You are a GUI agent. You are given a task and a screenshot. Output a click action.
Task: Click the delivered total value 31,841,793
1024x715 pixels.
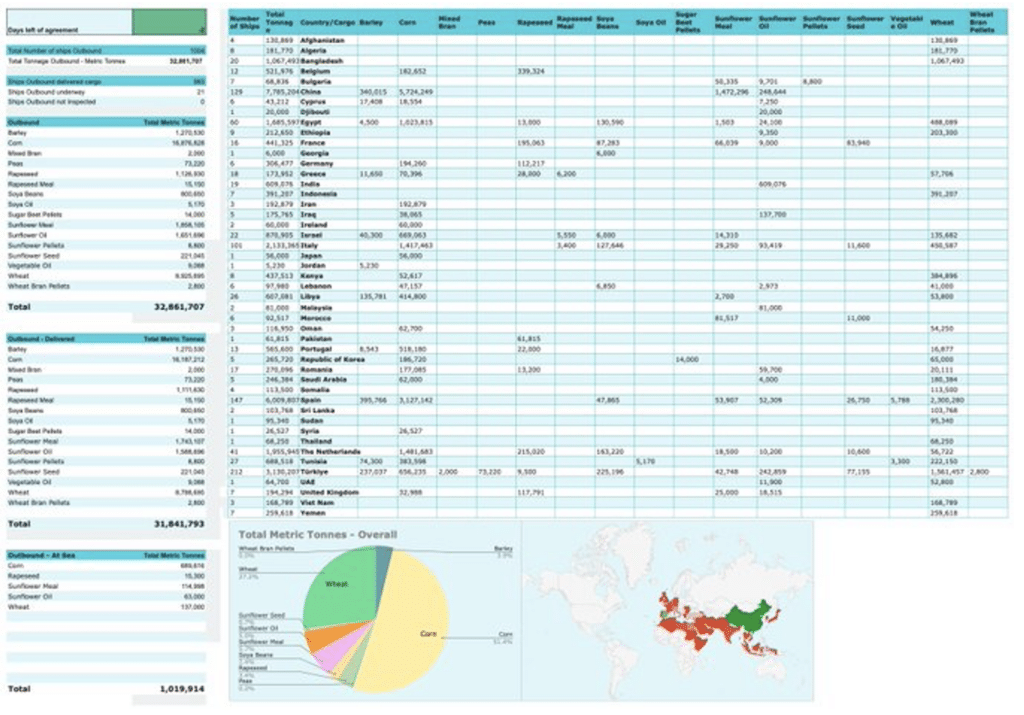179,524
